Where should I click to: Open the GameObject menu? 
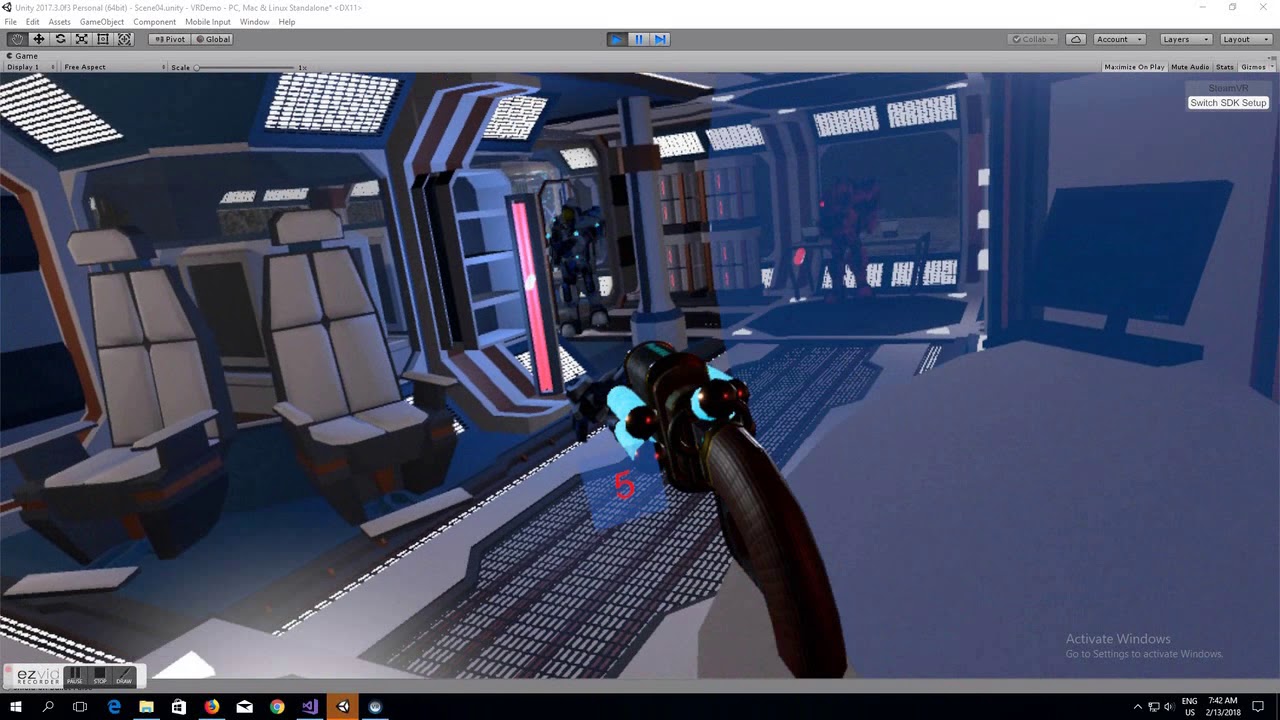pyautogui.click(x=102, y=22)
